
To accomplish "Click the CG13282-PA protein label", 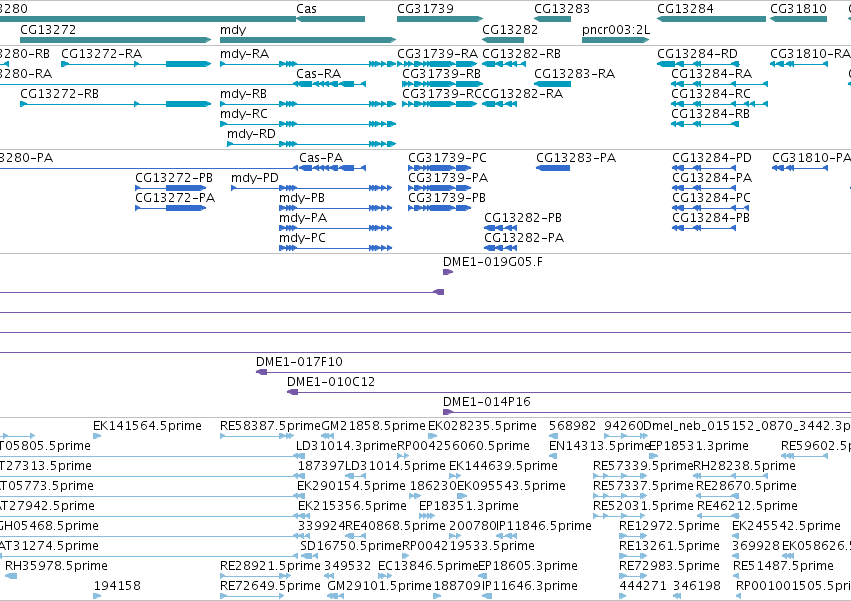I will [524, 238].
